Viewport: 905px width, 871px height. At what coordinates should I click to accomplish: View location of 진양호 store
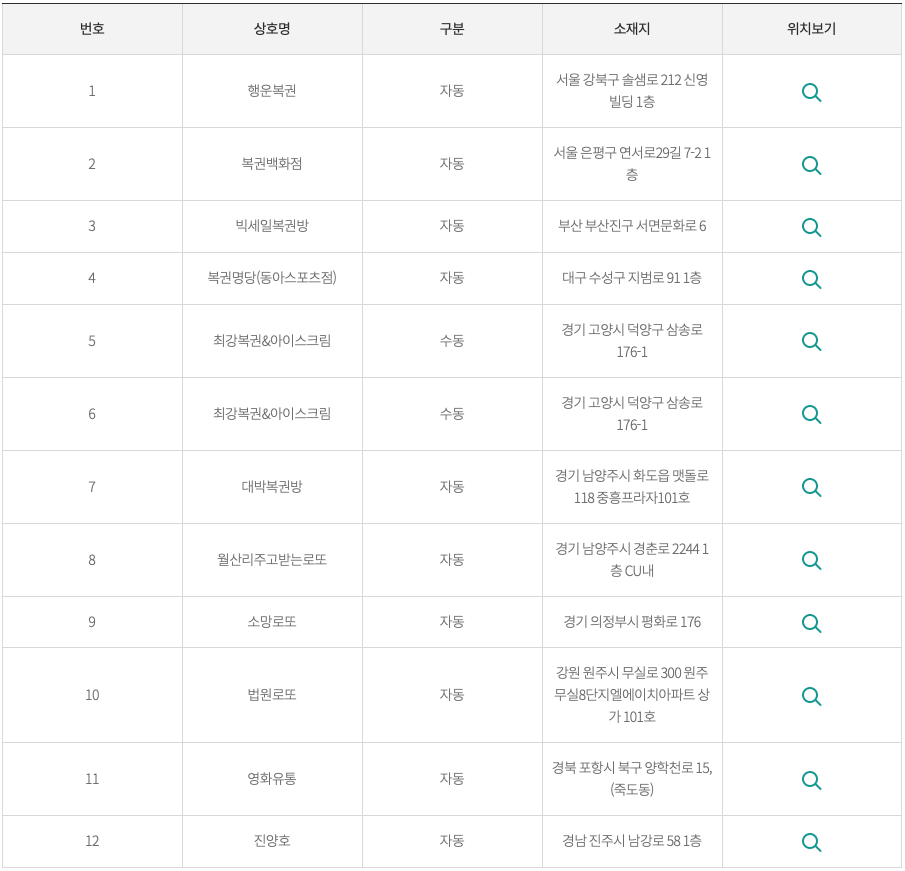coord(811,843)
